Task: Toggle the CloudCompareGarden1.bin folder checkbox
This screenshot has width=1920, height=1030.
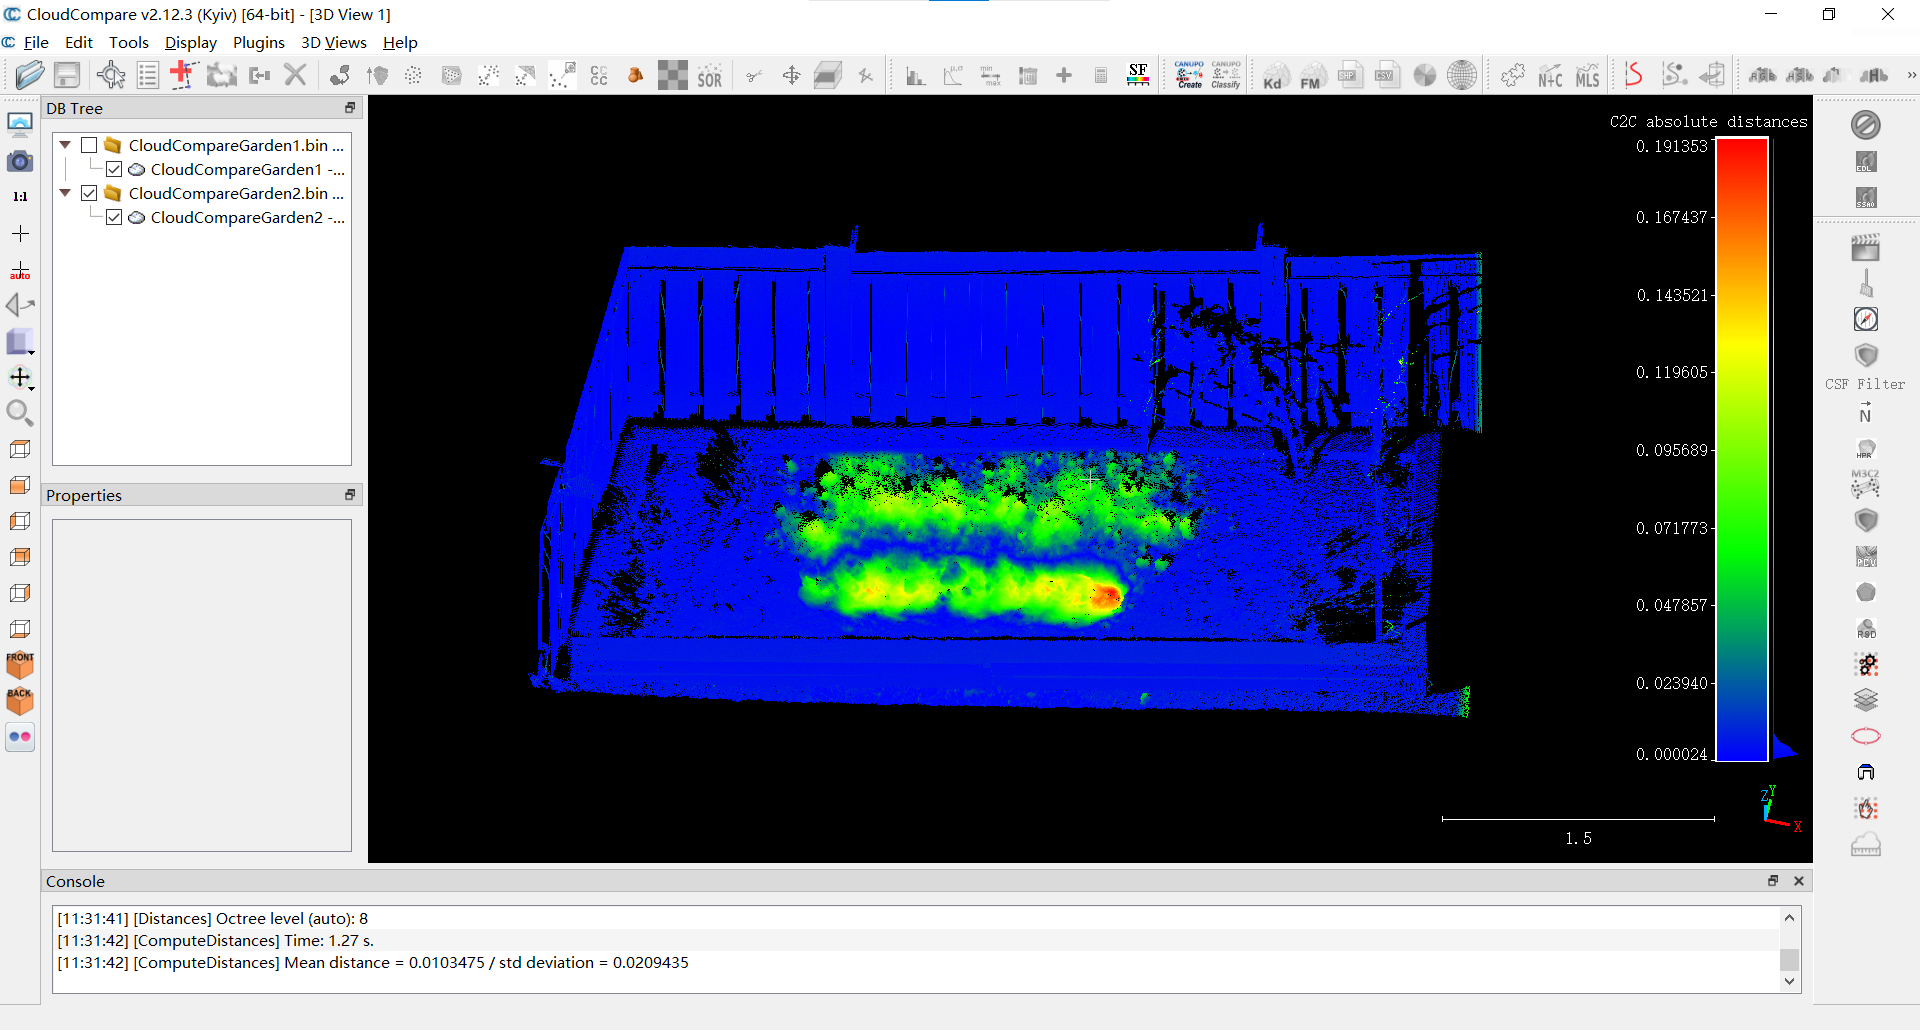Action: point(89,145)
